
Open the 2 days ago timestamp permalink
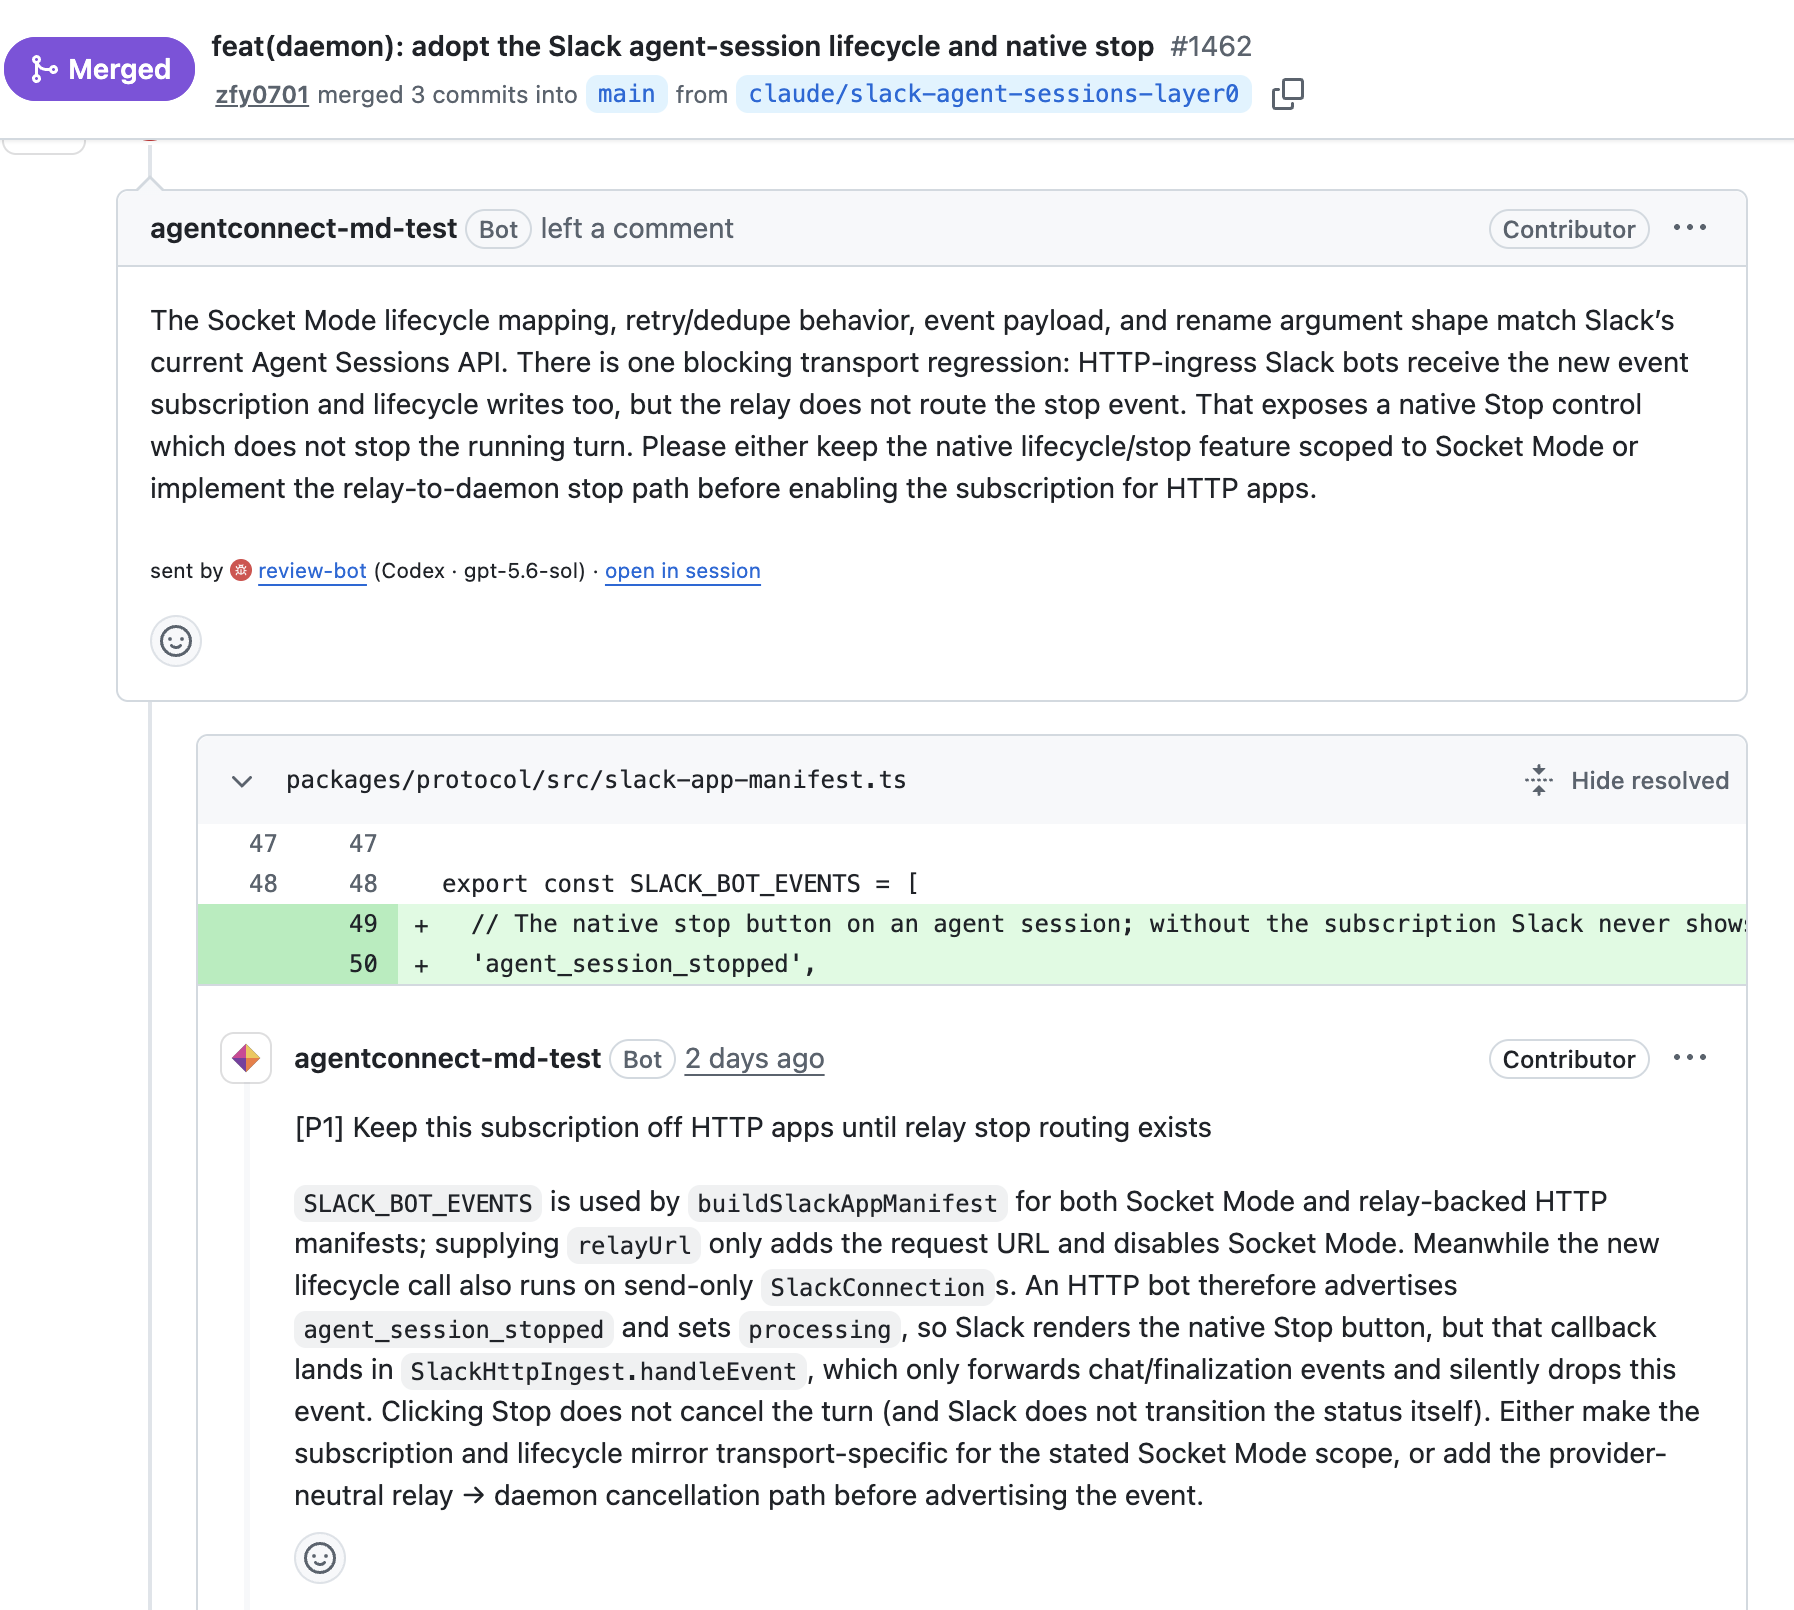pyautogui.click(x=755, y=1059)
